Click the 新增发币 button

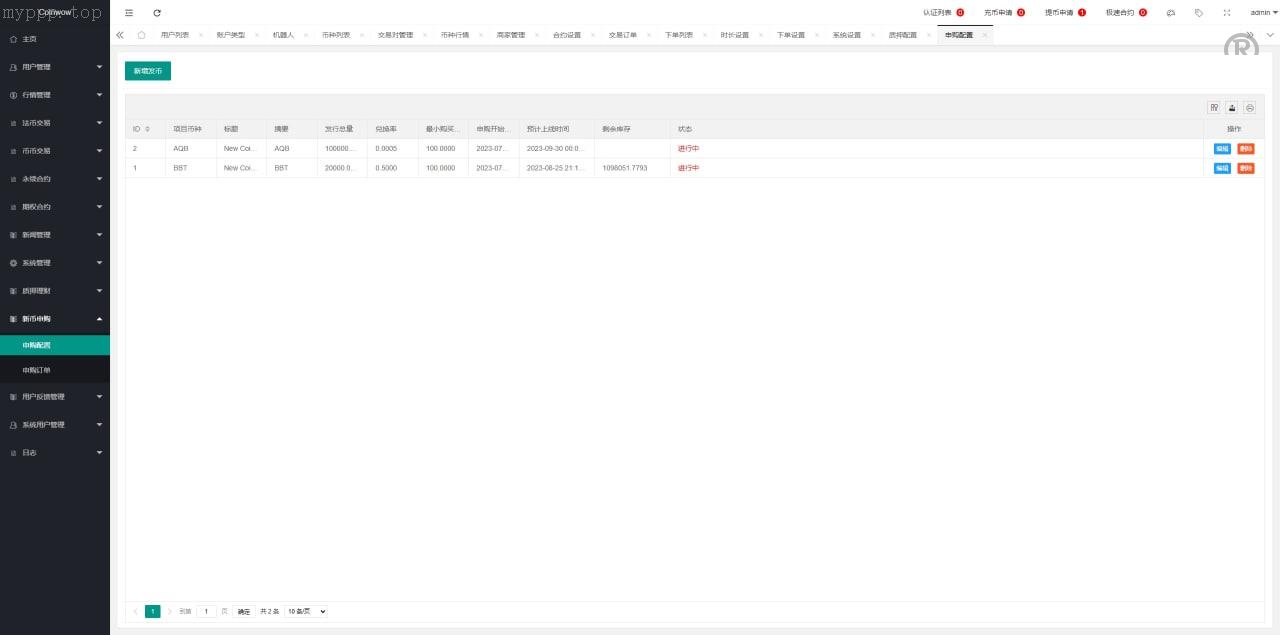(x=147, y=71)
